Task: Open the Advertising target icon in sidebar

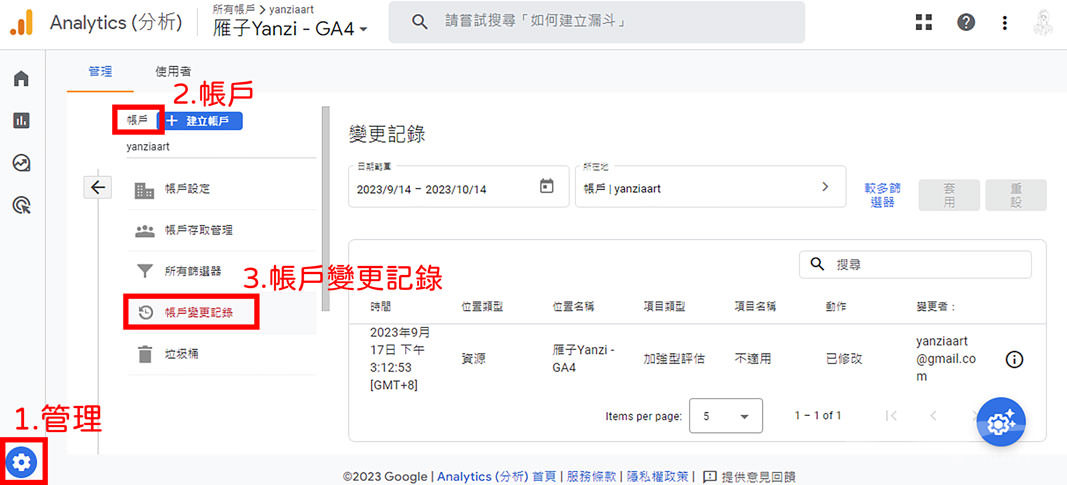Action: click(21, 205)
